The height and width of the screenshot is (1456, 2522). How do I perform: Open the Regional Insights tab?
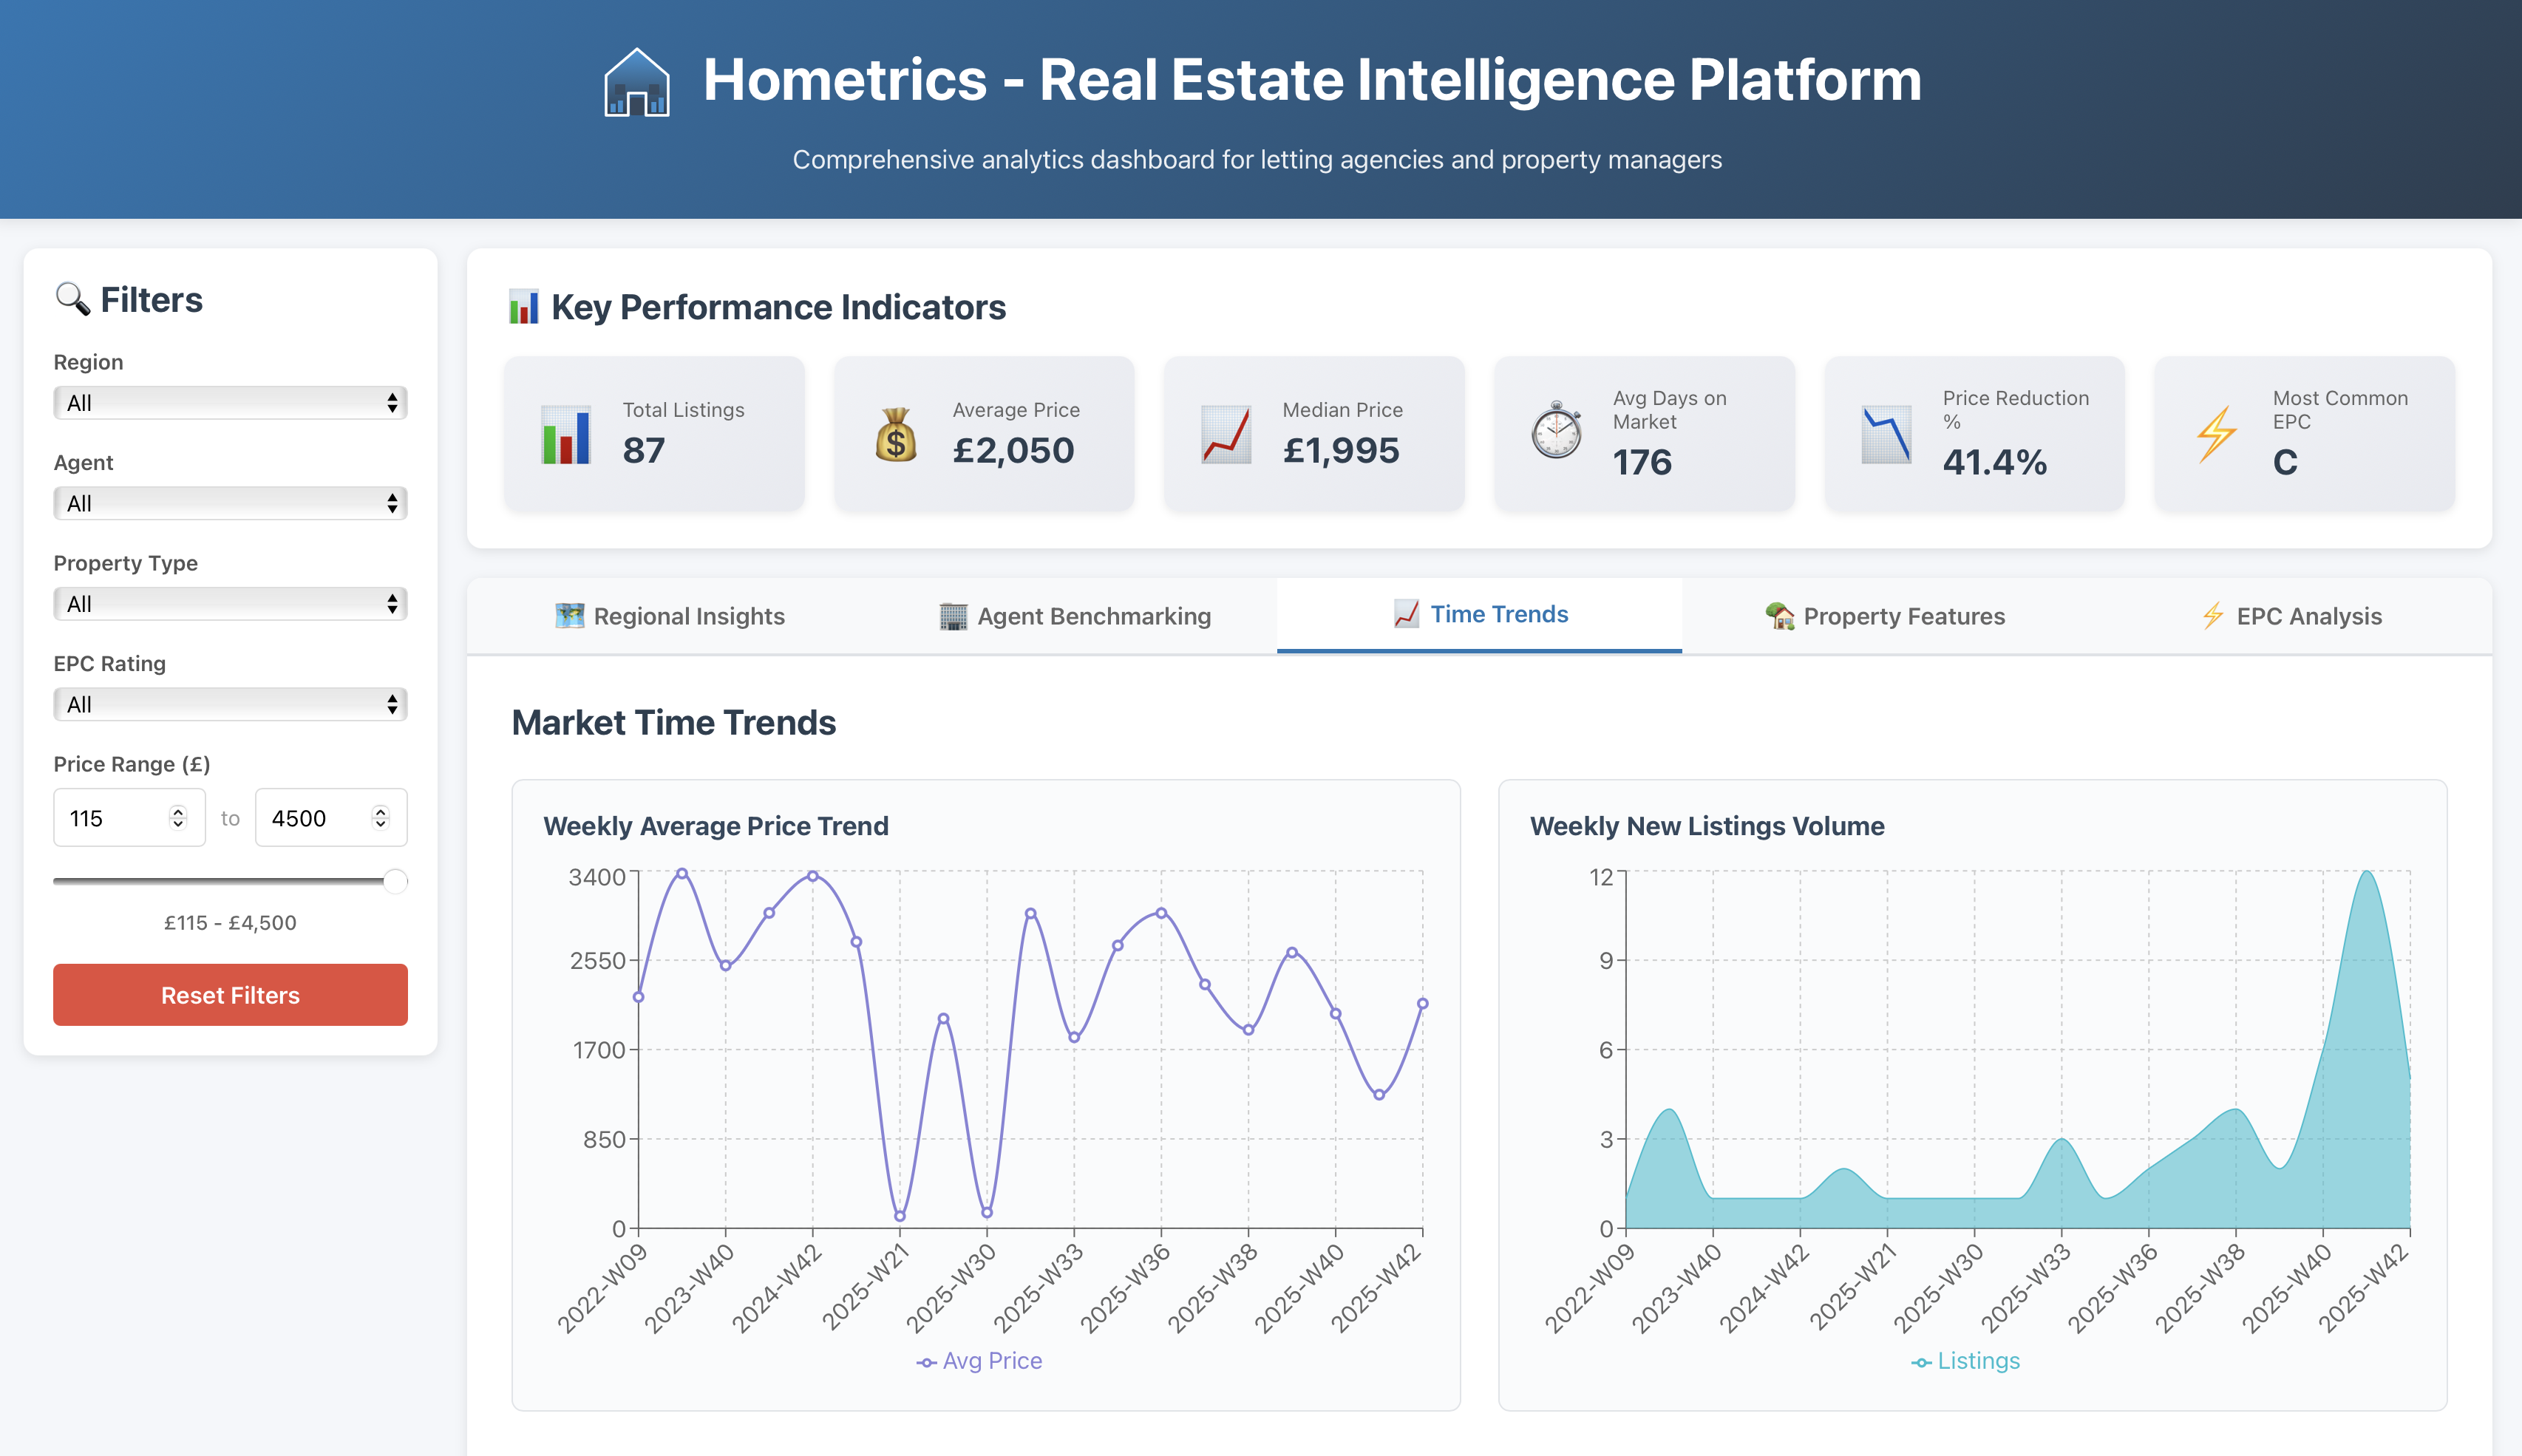(x=670, y=616)
